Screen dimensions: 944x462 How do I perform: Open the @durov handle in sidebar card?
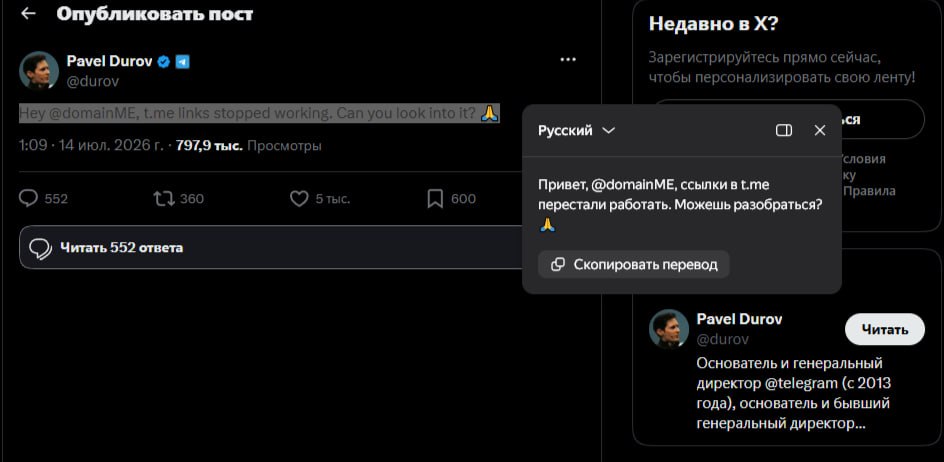(x=722, y=339)
